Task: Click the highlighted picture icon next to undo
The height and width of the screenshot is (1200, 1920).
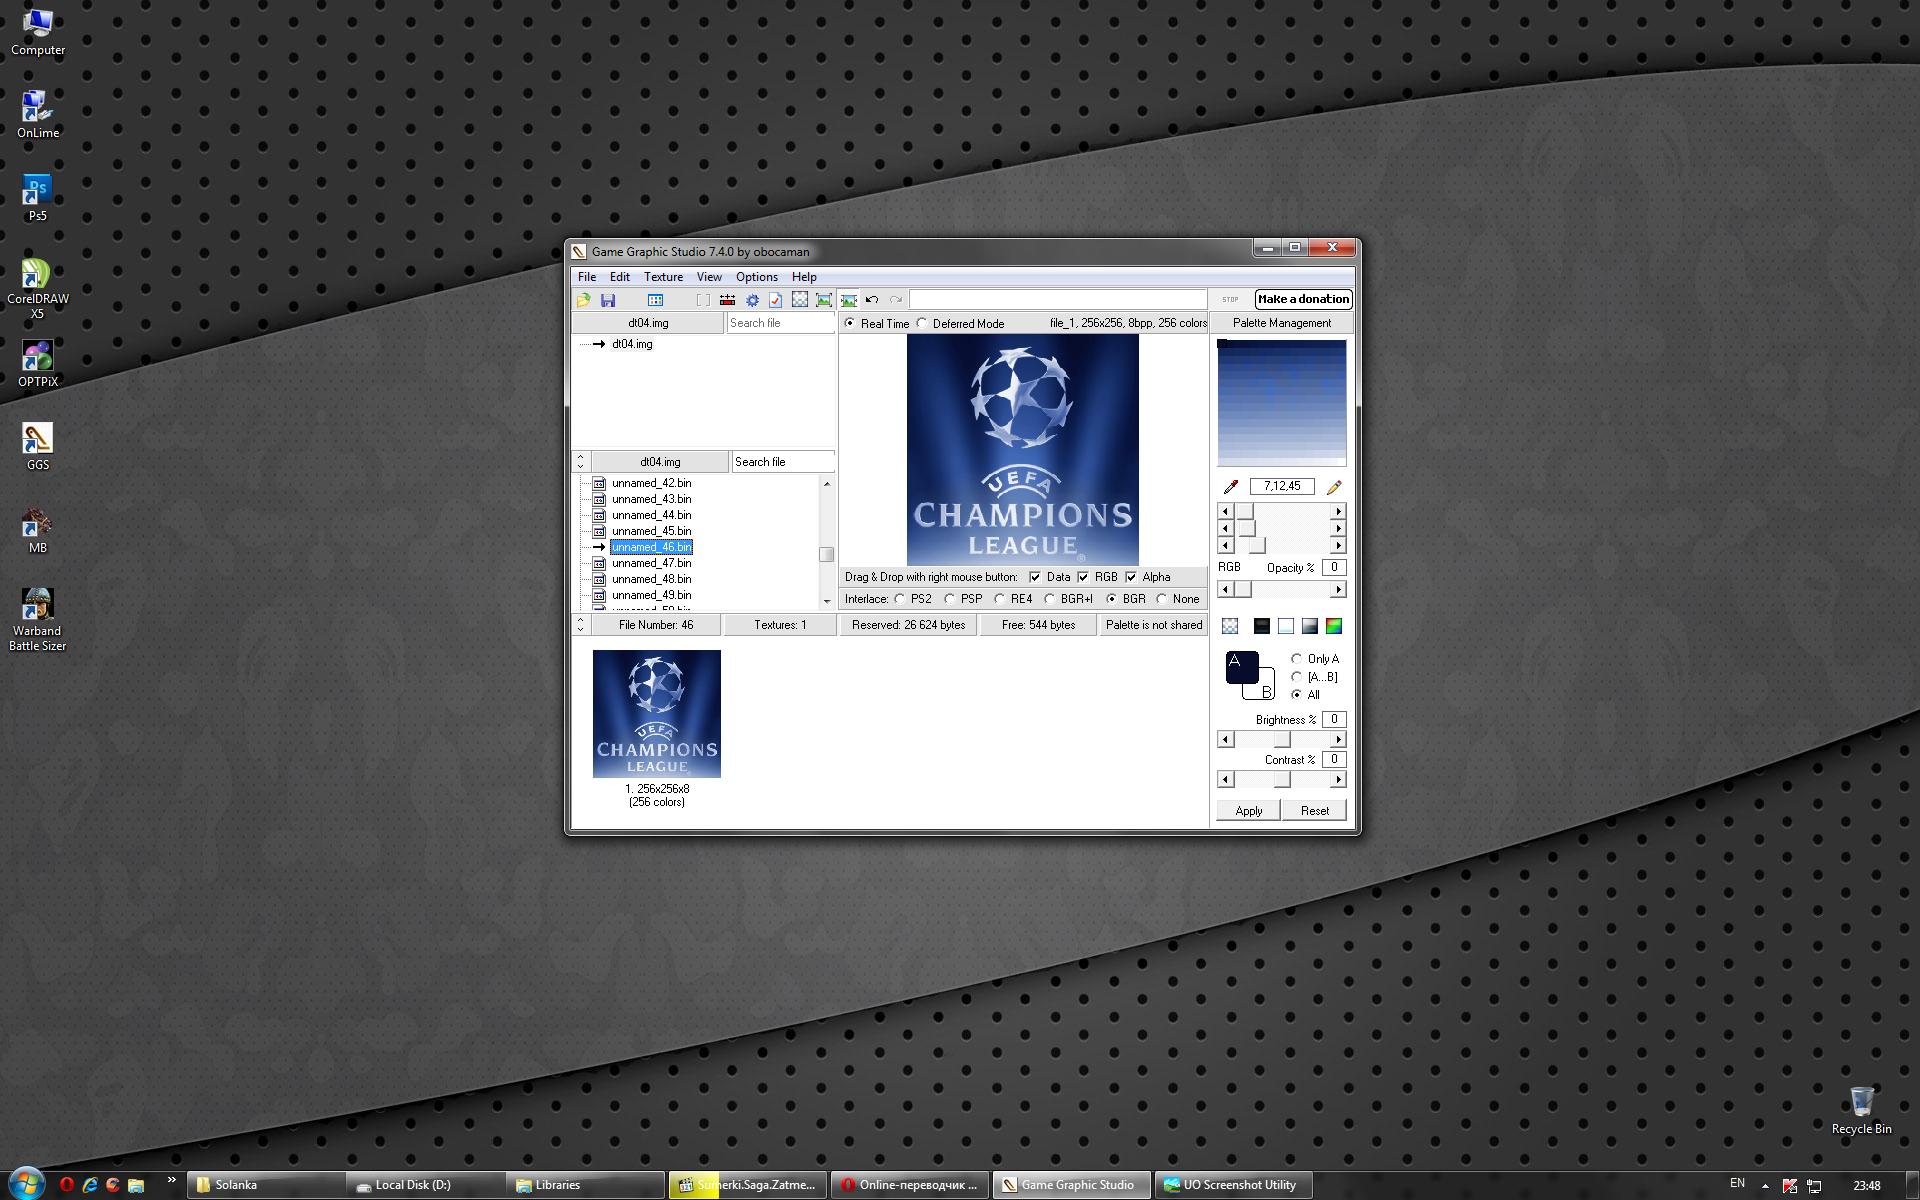Action: pos(849,300)
